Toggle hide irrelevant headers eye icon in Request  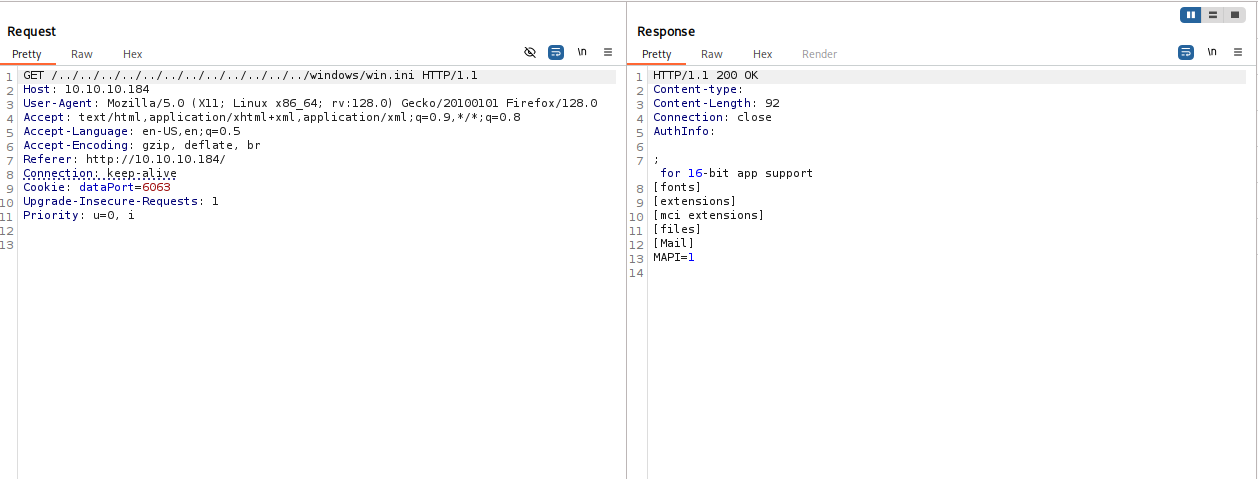click(x=530, y=52)
